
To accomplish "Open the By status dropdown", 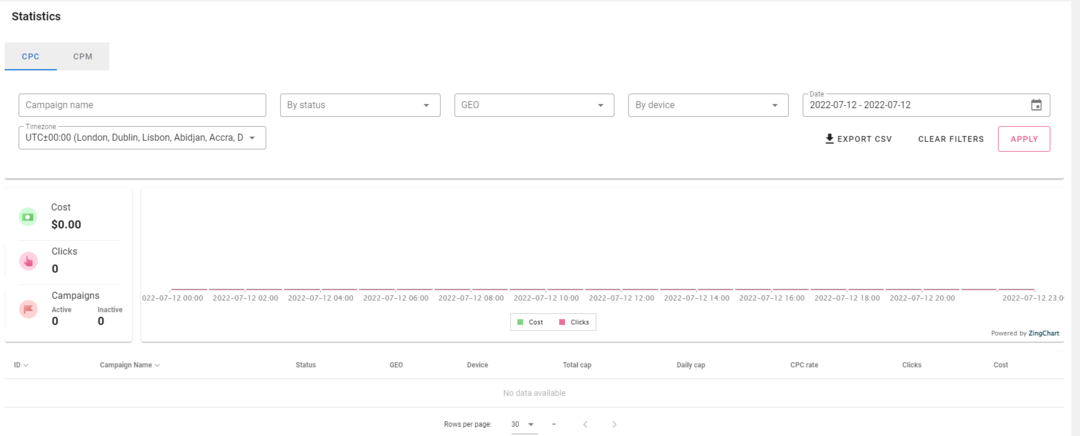I will tap(360, 105).
